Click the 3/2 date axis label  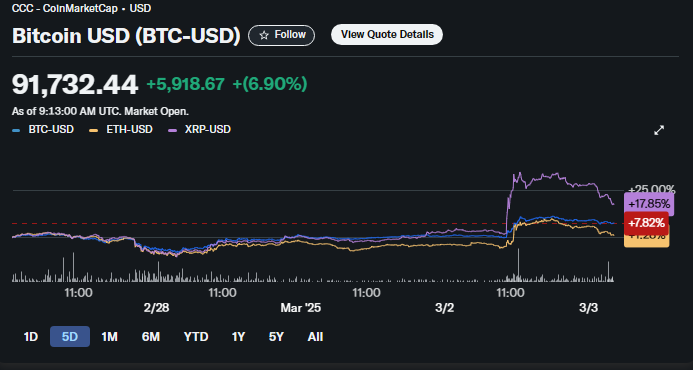(x=445, y=309)
